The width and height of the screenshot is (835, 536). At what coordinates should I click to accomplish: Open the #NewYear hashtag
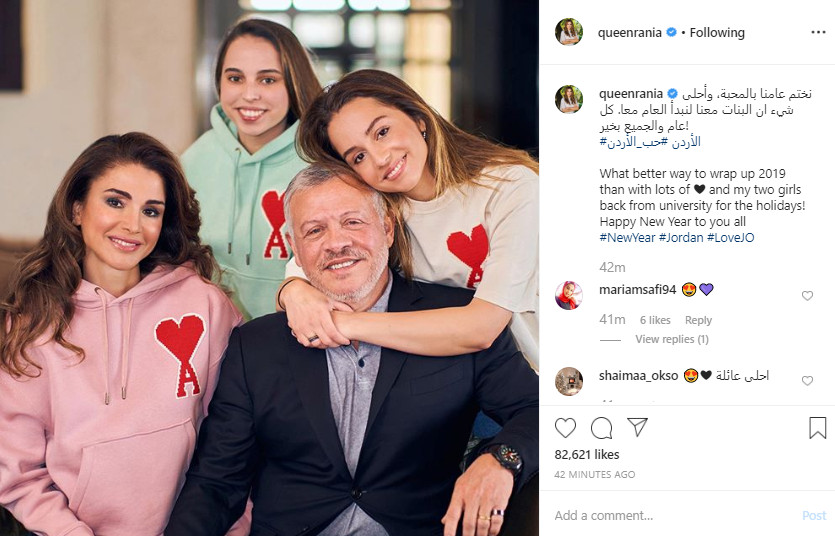click(627, 237)
